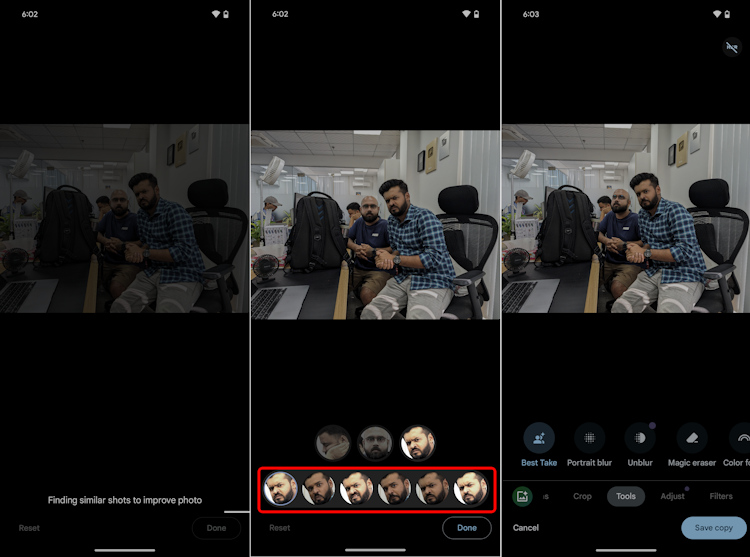Image resolution: width=750 pixels, height=557 pixels.
Task: Tap the HDR off icon in the right screen
Action: (731, 47)
